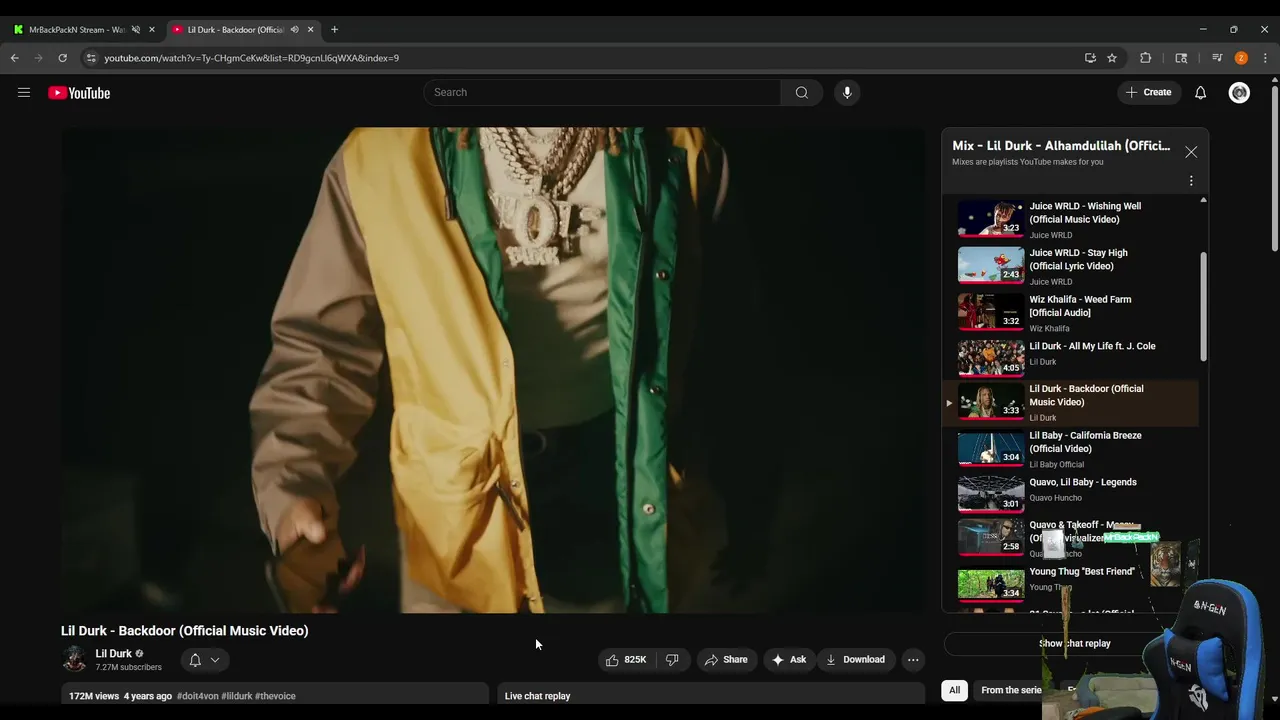
Task: Open the browser Extensions puzzle icon
Action: [x=1146, y=58]
